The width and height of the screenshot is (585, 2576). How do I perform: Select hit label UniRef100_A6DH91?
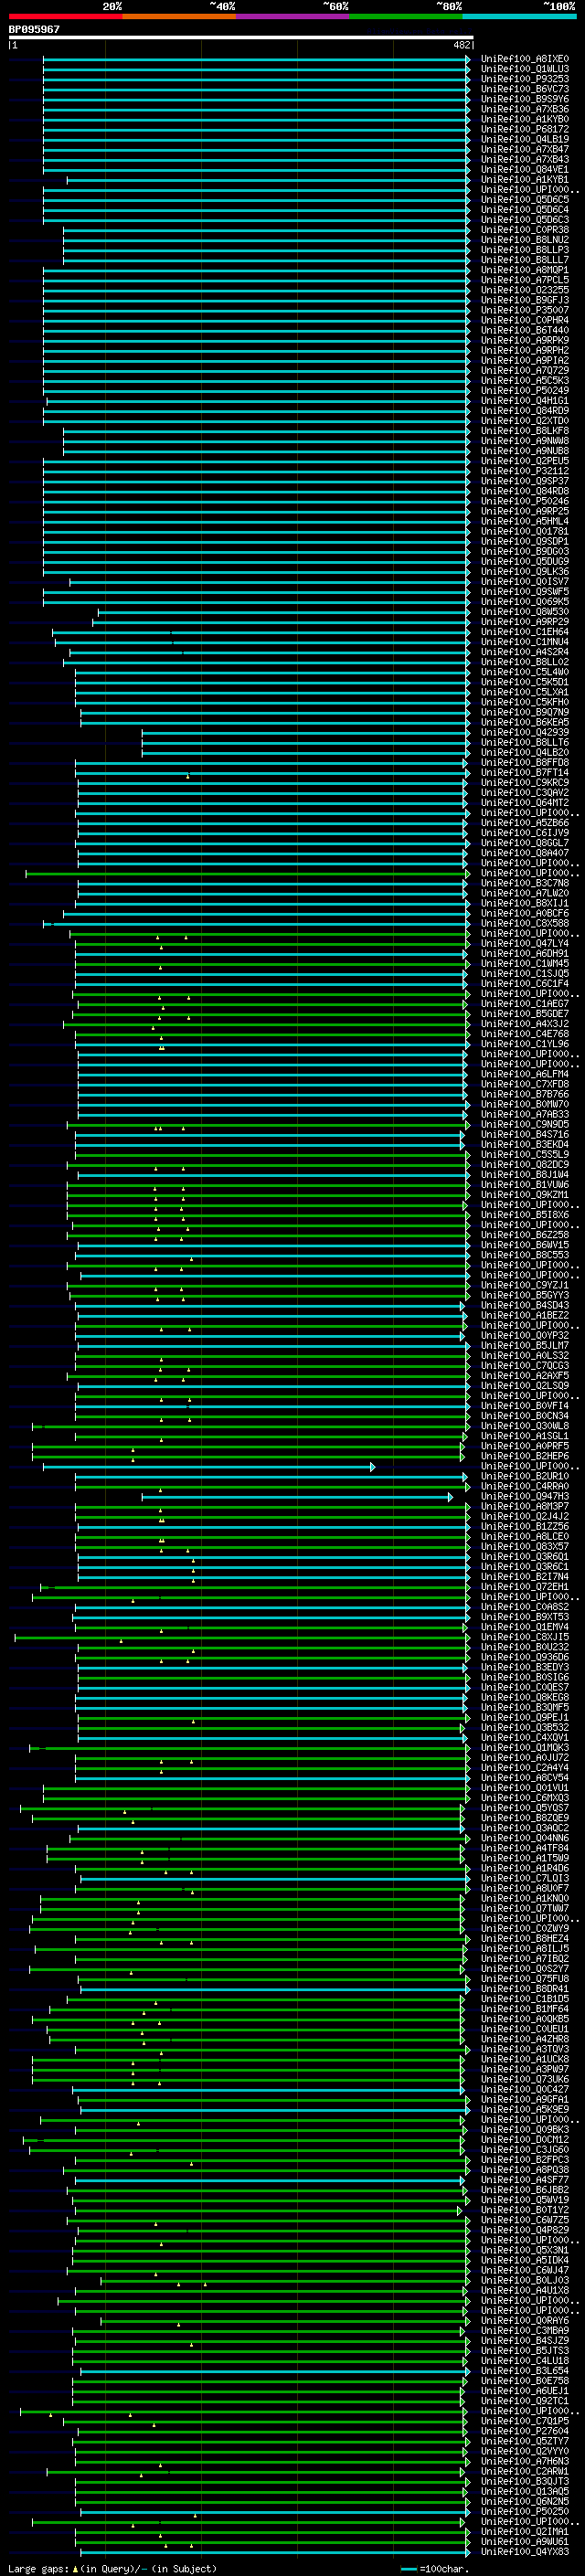pos(524,954)
